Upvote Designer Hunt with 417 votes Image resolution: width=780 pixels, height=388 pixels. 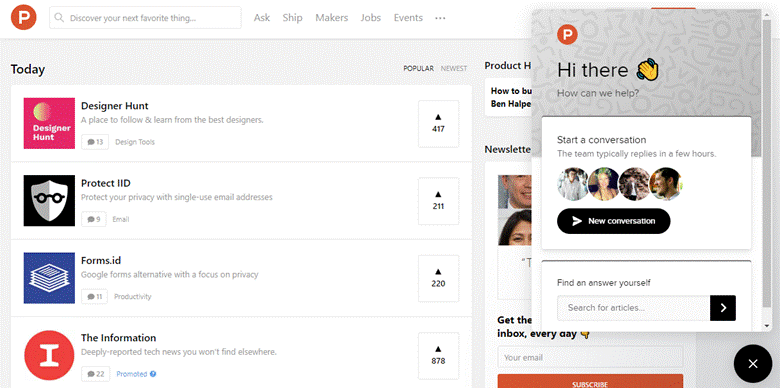[438, 123]
